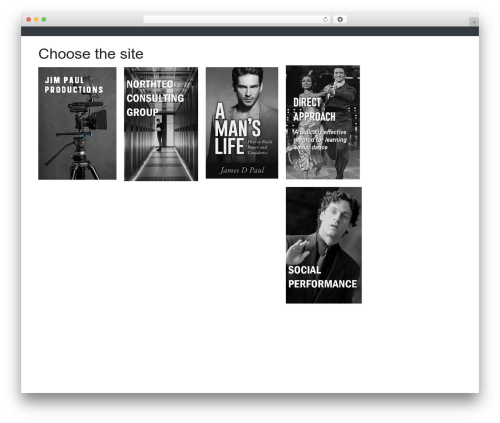Click the 'Choose the site' heading

point(91,54)
